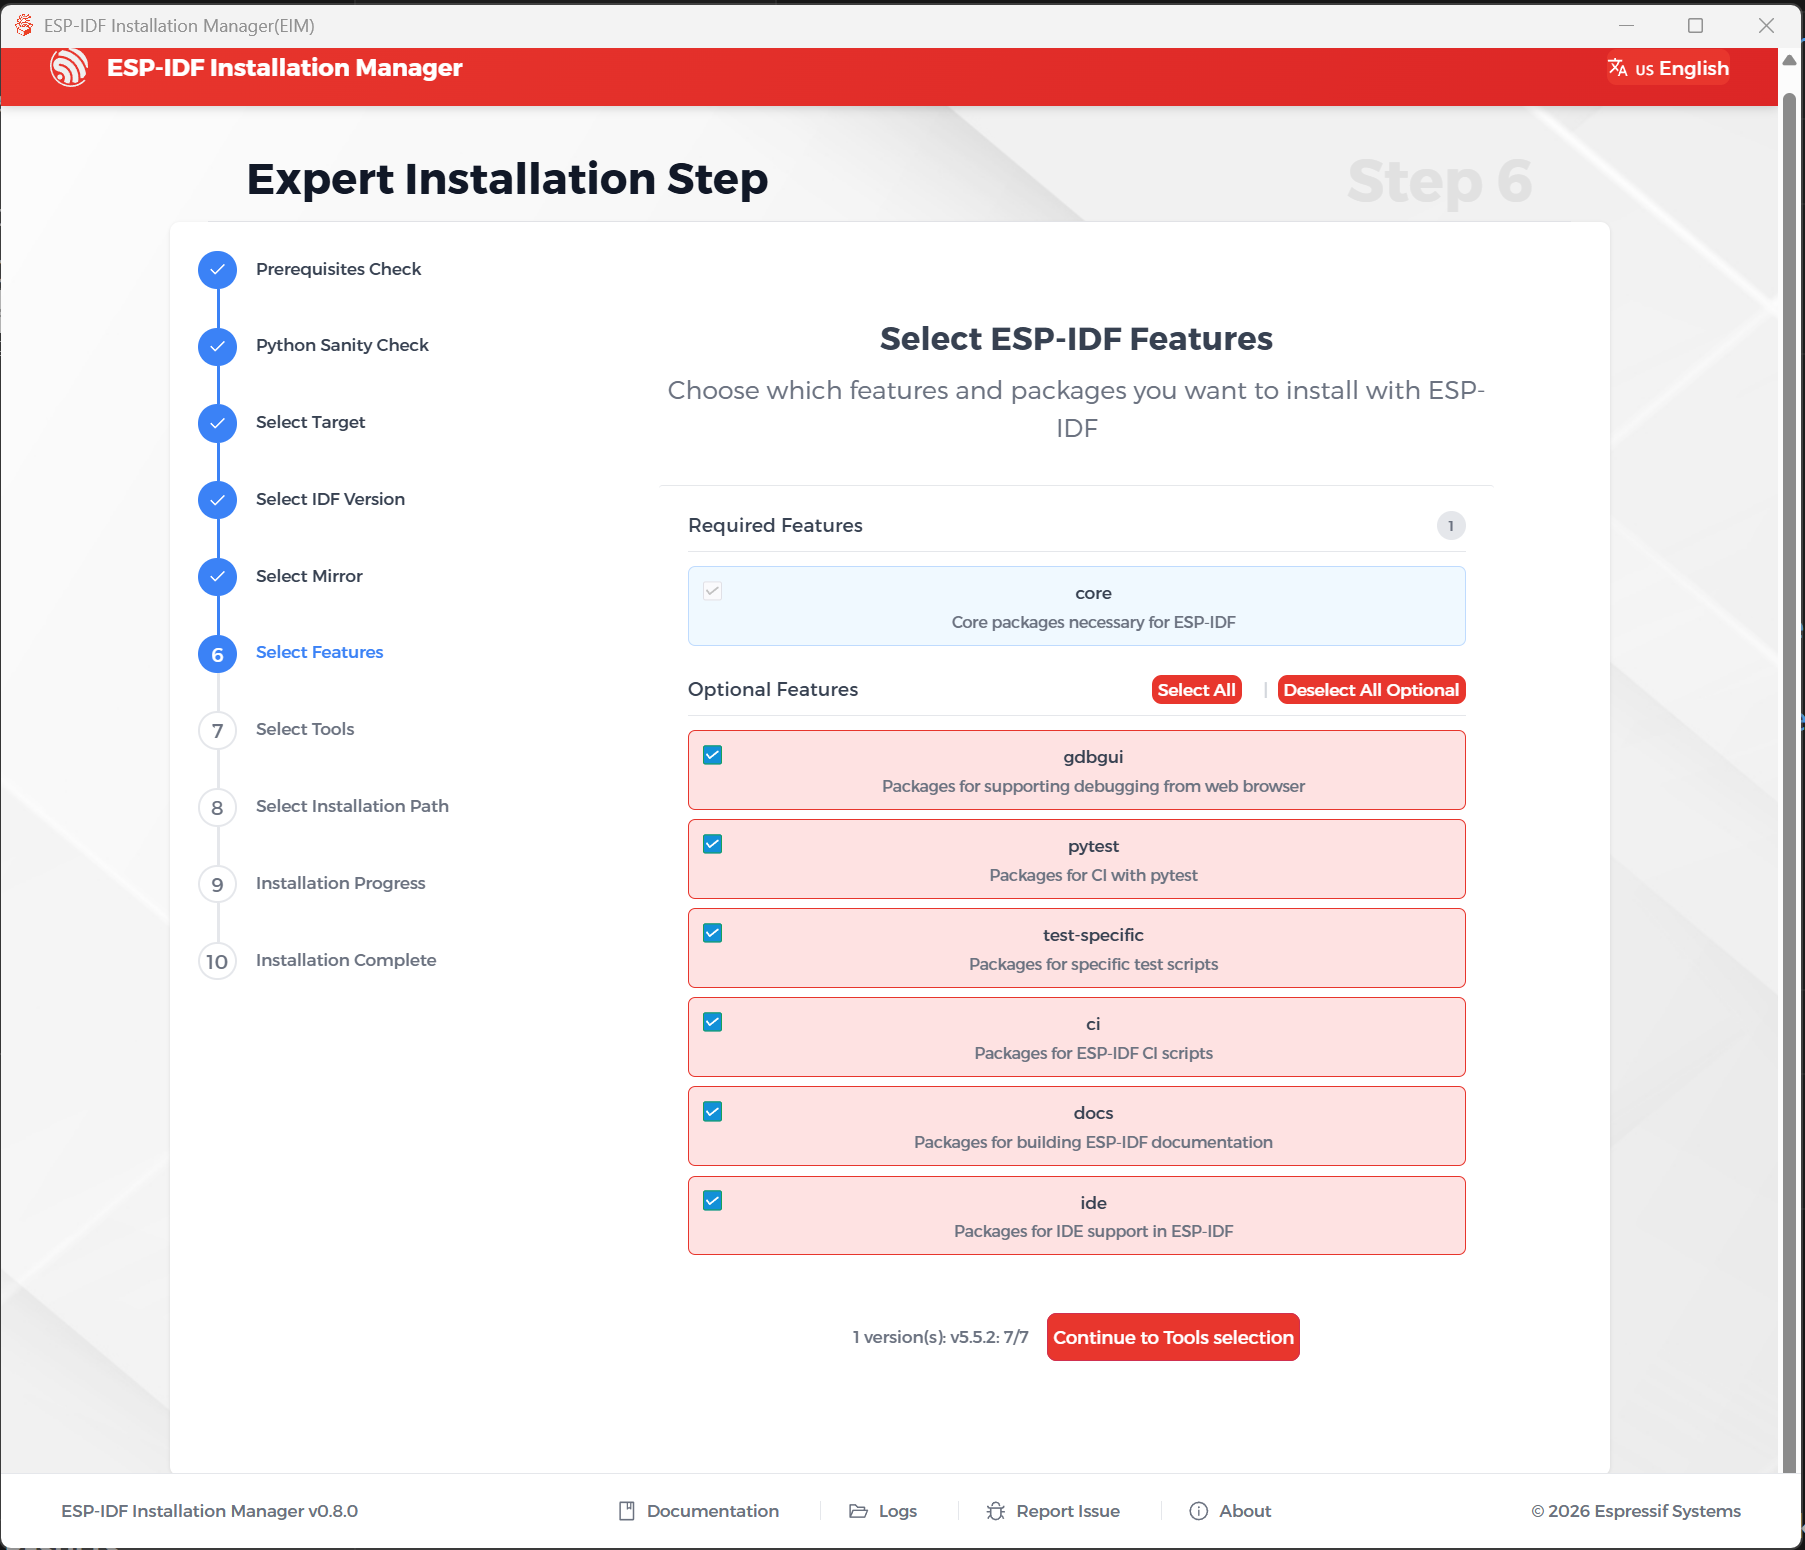Select the pytest feature card title
1805x1550 pixels.
1093,846
